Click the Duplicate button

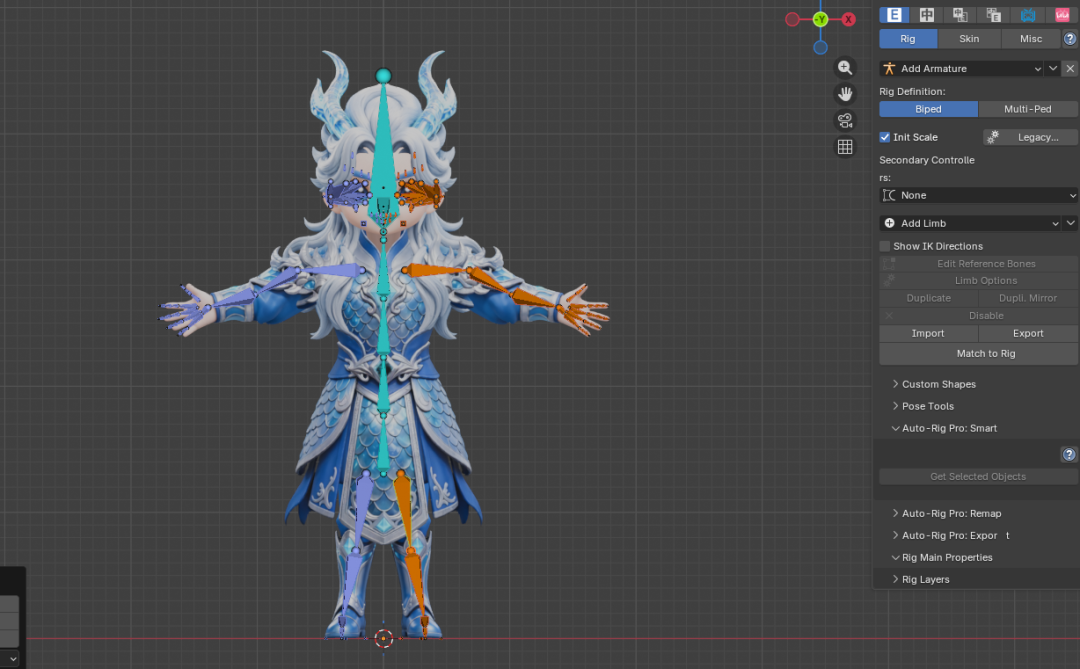pyautogui.click(x=928, y=298)
